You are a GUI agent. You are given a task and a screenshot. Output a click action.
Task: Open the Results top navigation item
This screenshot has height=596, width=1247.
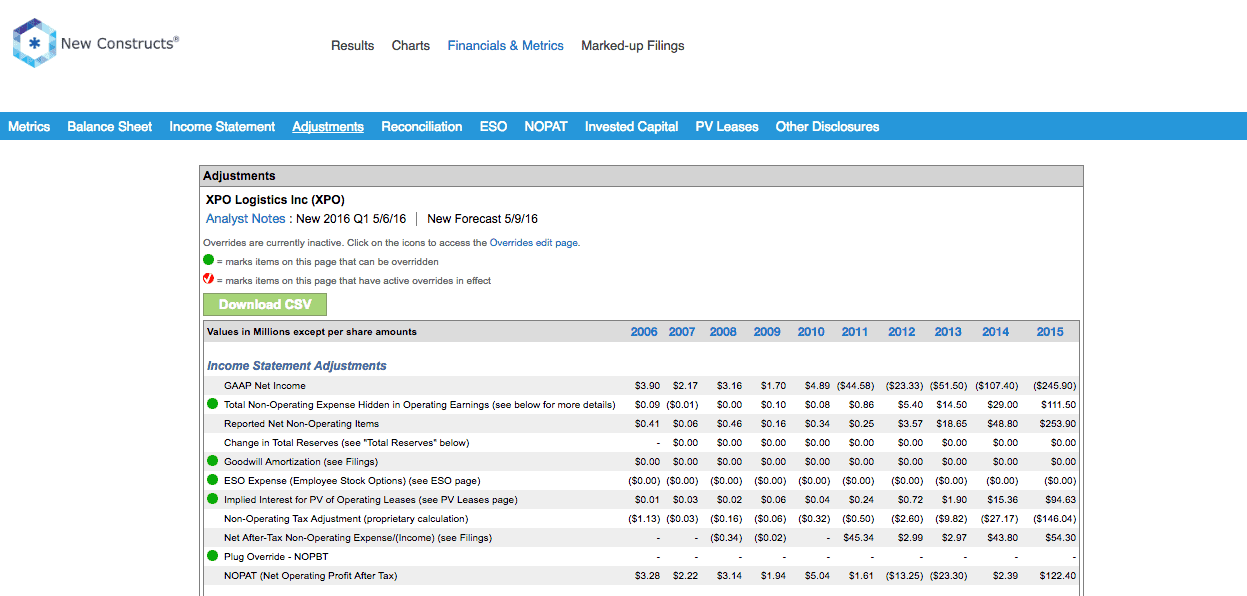(353, 46)
